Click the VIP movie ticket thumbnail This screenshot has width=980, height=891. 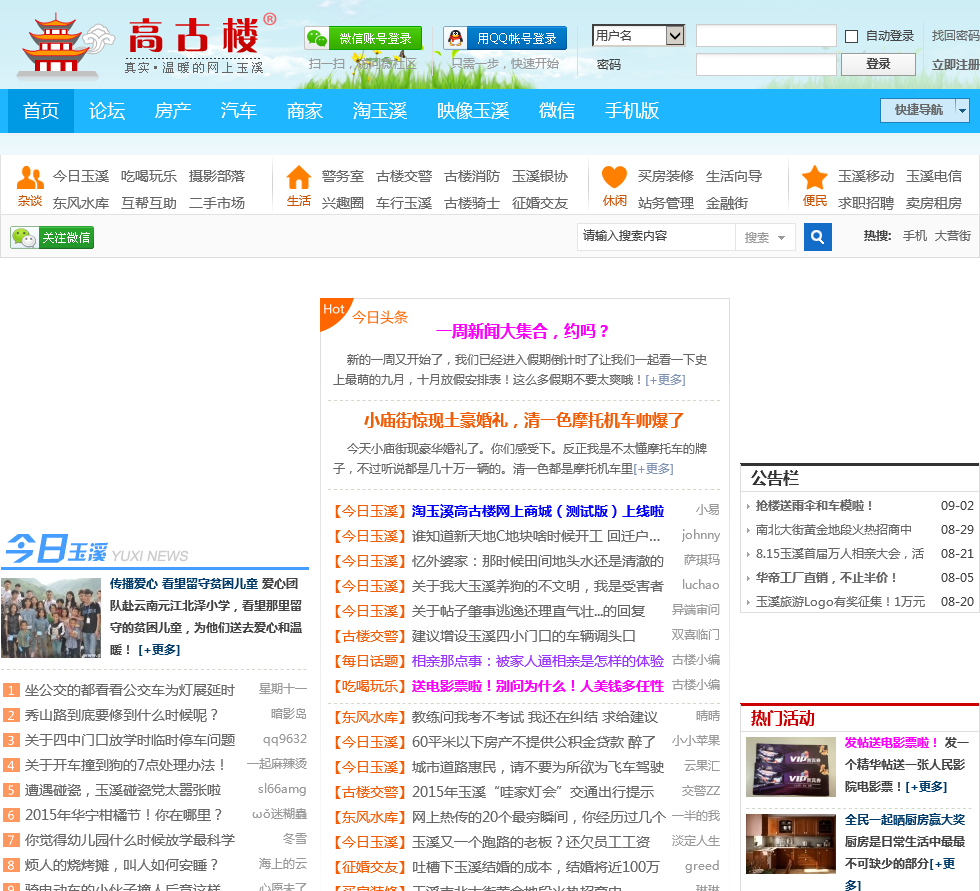[x=791, y=767]
